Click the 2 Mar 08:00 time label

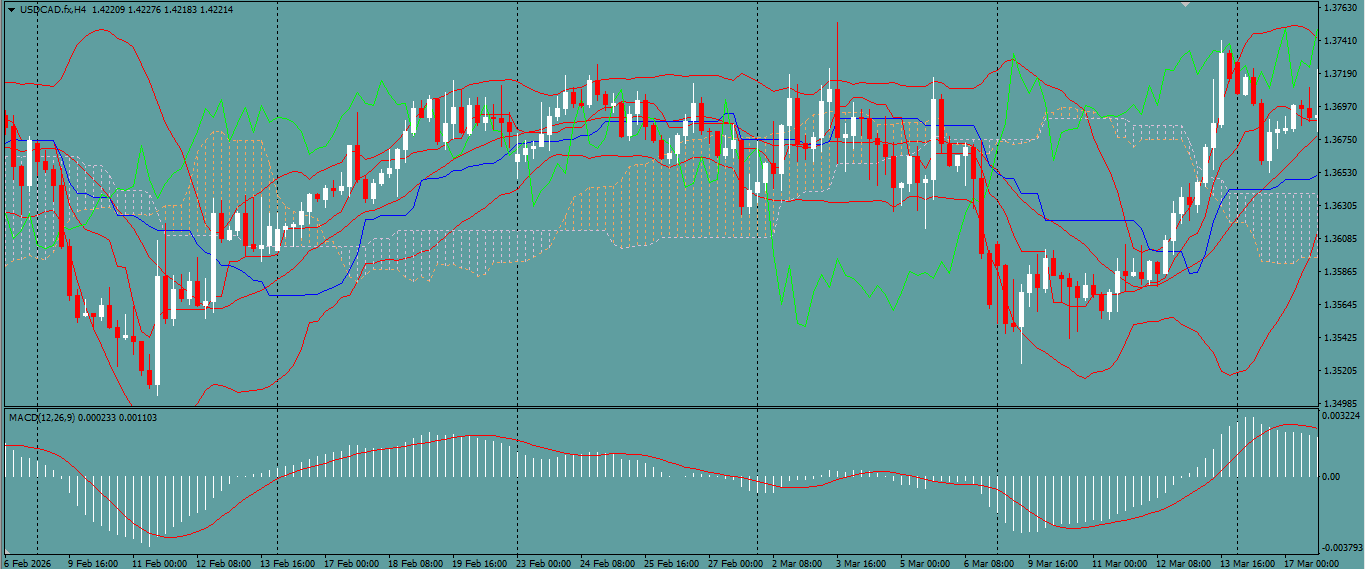click(797, 563)
